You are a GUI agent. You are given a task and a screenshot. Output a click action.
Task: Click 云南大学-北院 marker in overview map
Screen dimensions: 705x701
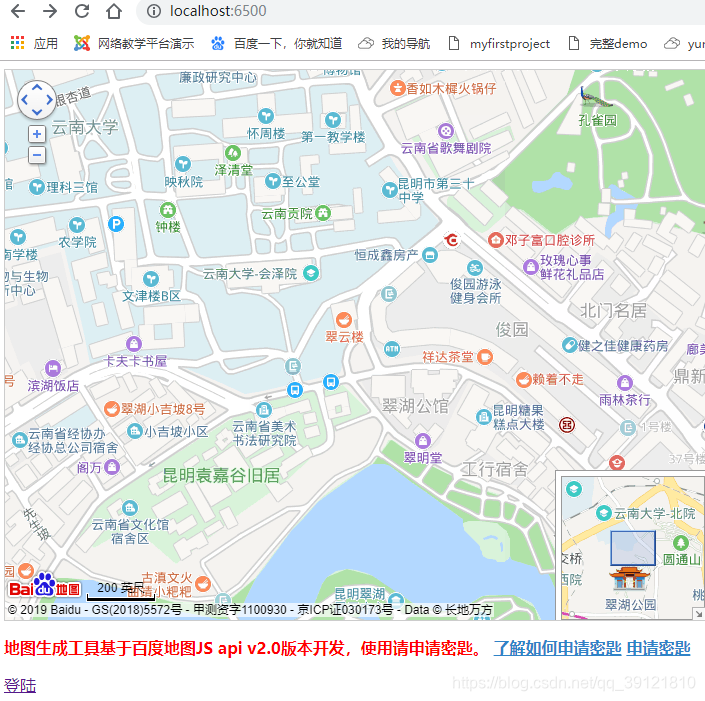coord(603,513)
